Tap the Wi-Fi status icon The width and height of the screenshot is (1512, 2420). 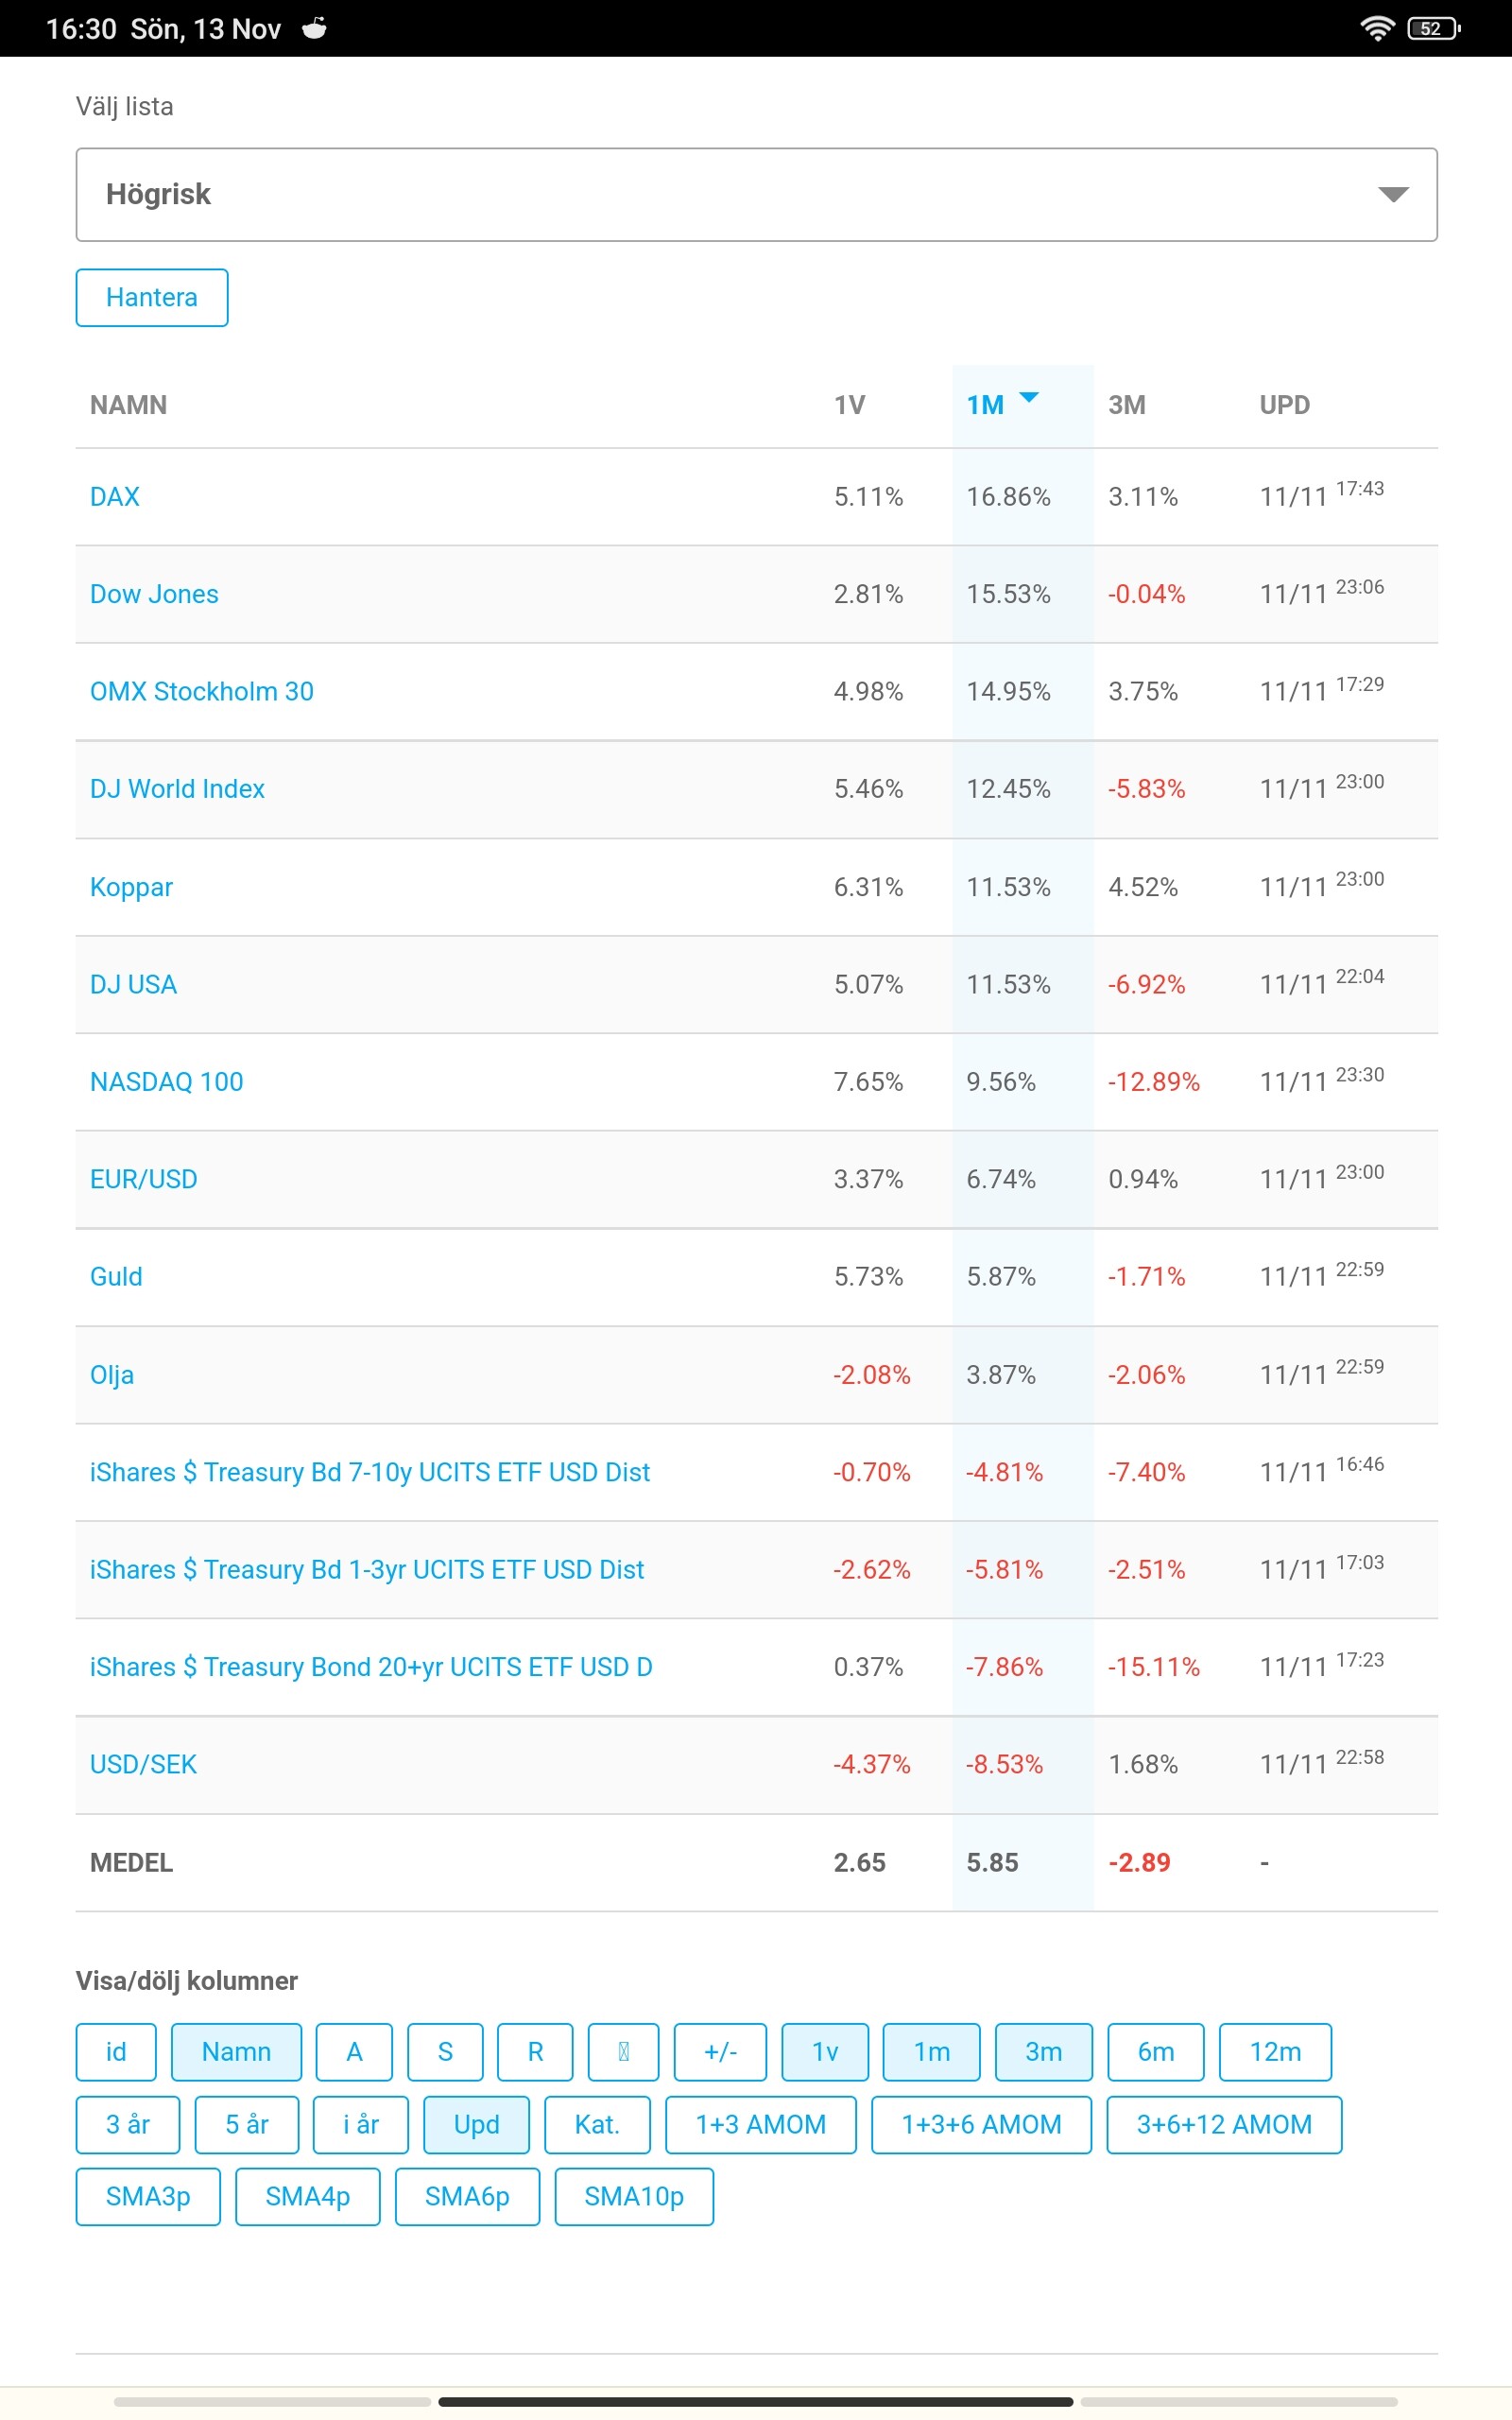pos(1377,28)
